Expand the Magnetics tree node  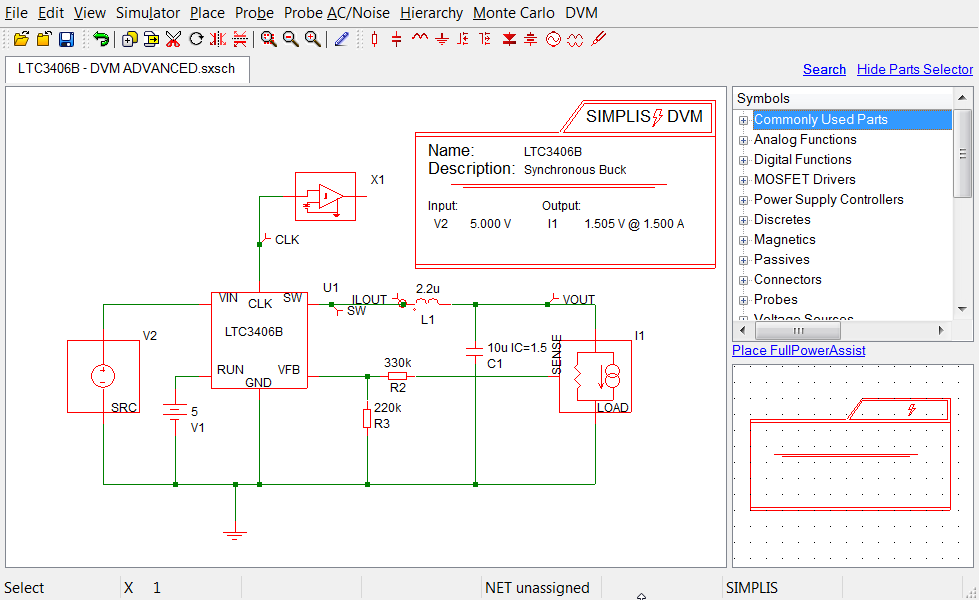coord(743,240)
